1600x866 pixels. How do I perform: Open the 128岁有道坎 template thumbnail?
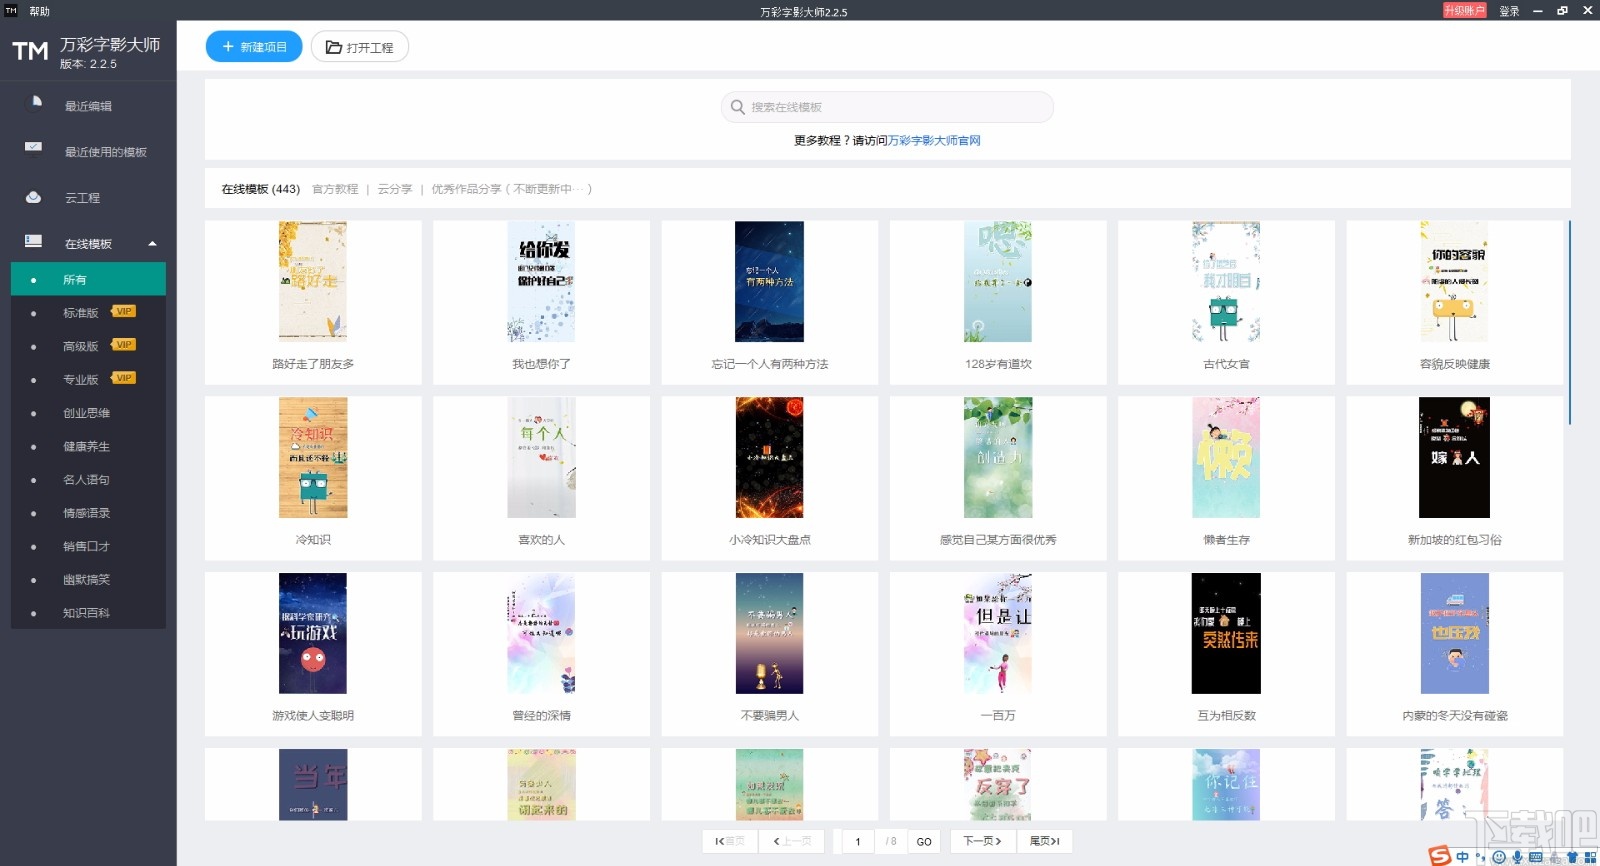click(998, 282)
